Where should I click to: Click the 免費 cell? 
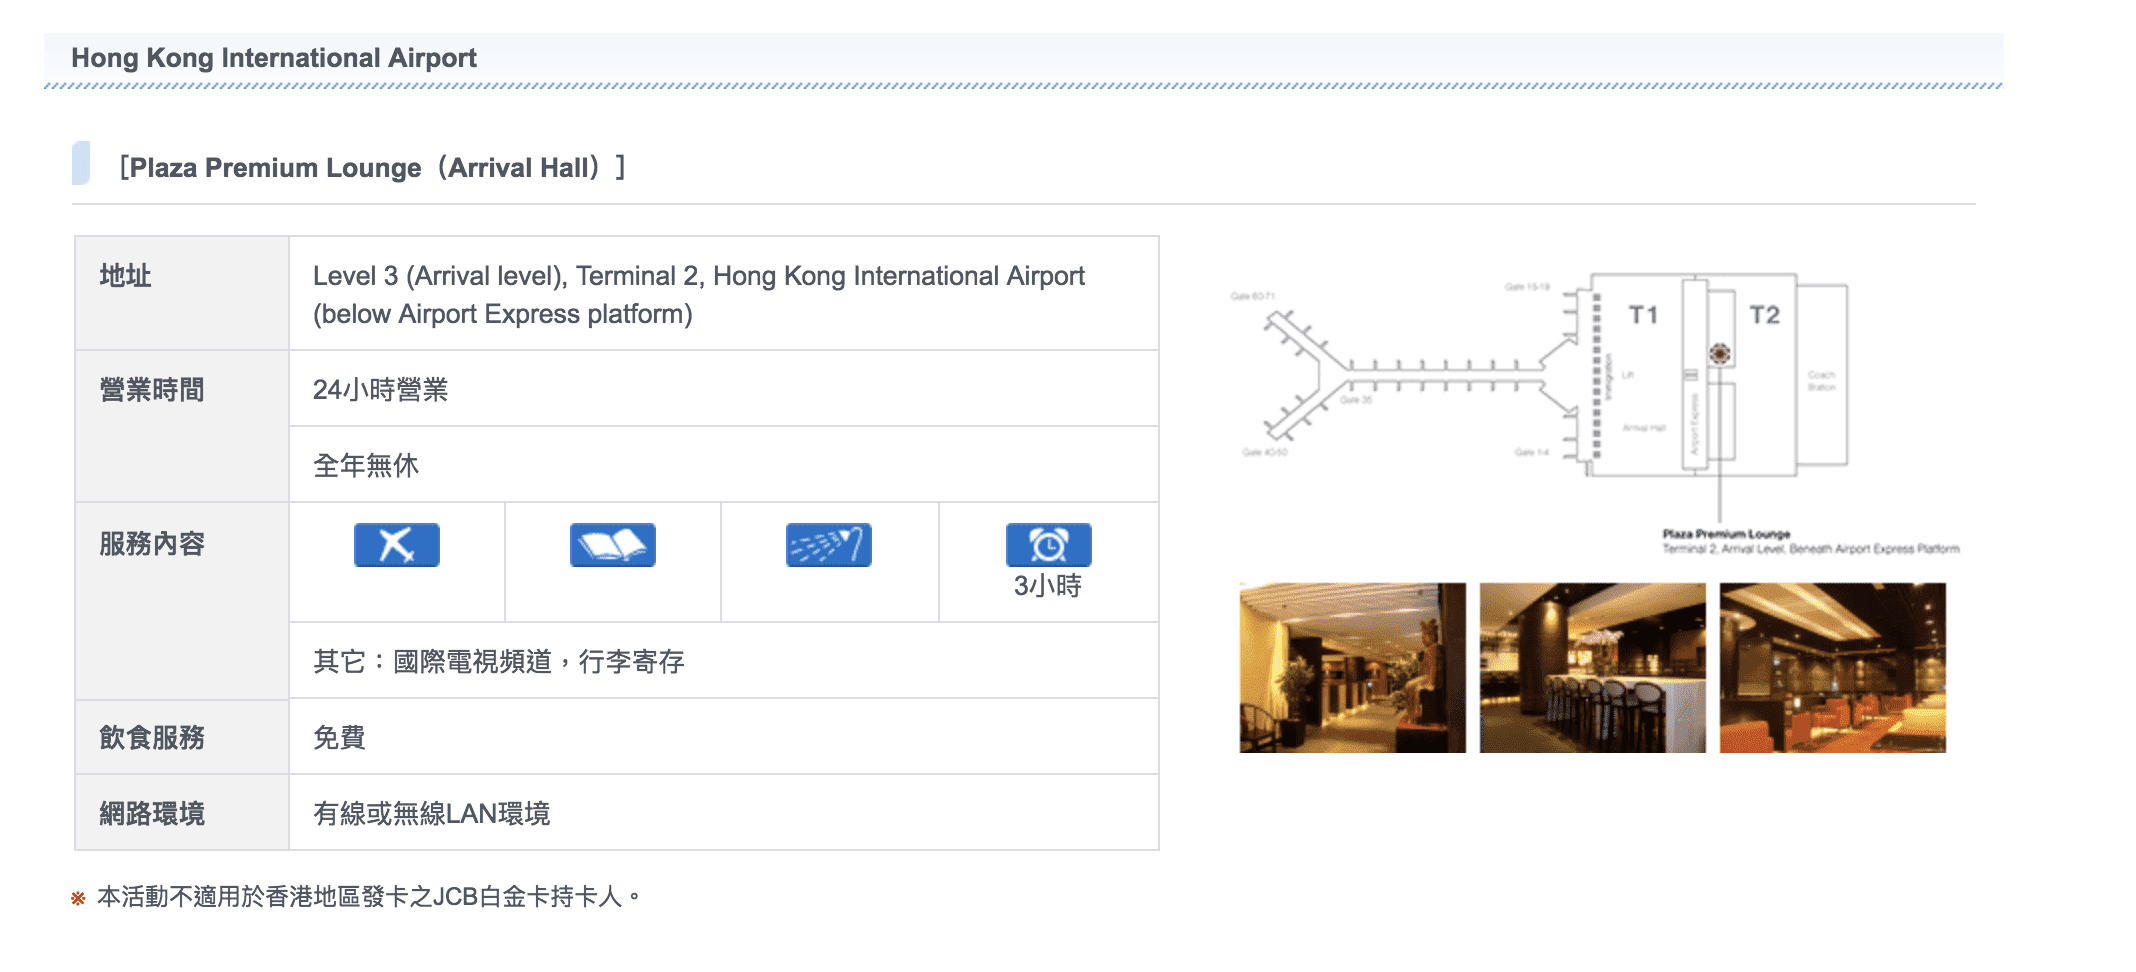724,737
